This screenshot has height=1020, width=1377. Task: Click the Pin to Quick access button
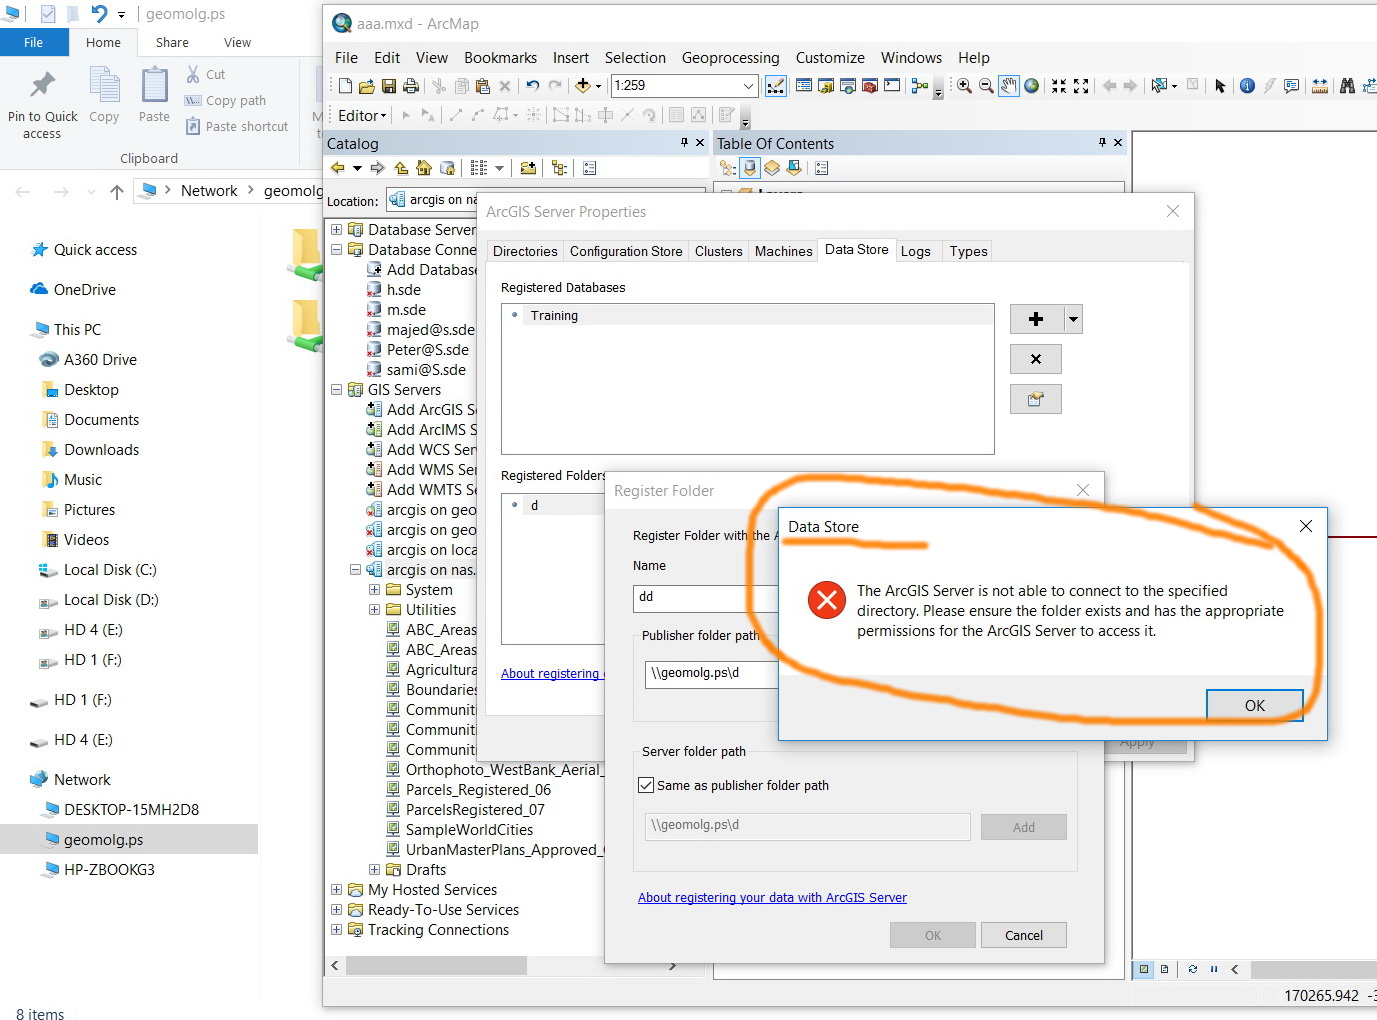[42, 104]
